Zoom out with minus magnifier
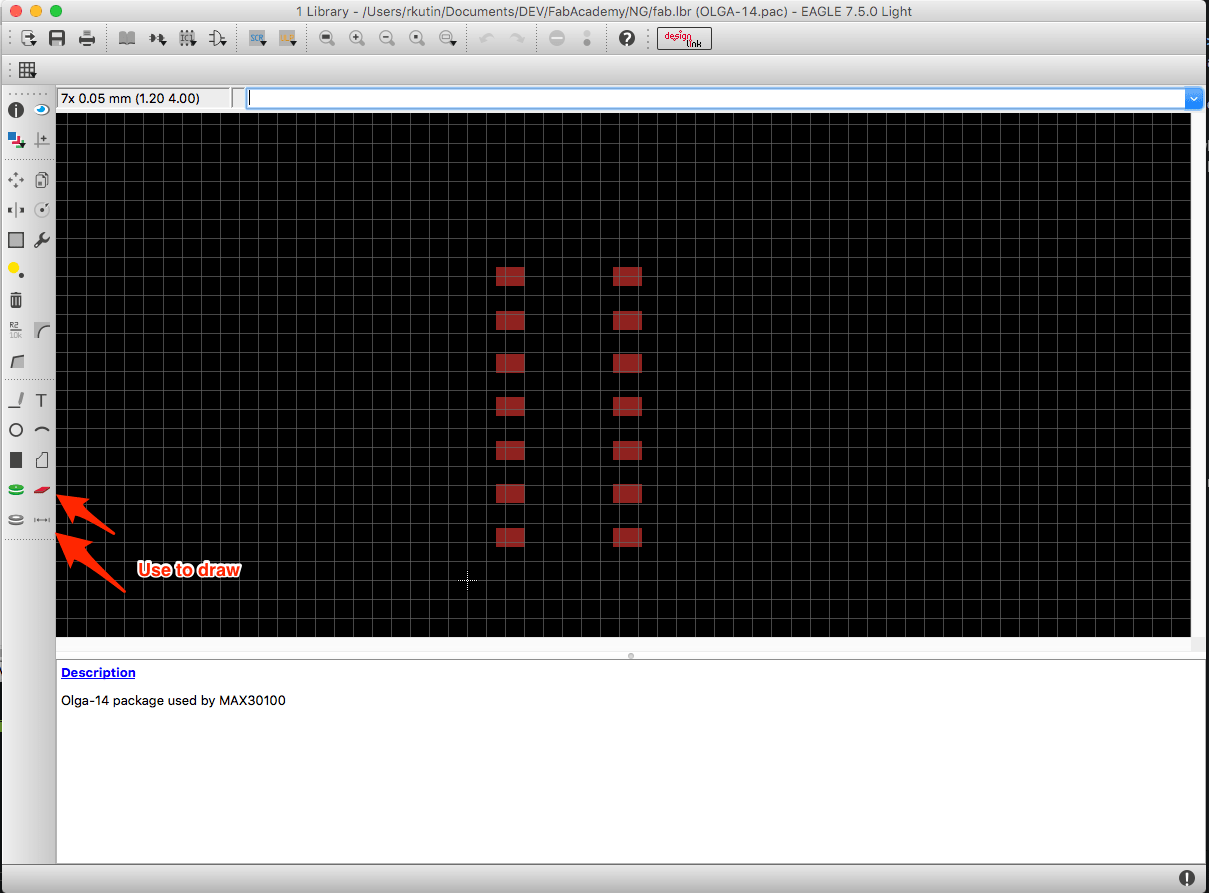 (x=387, y=39)
